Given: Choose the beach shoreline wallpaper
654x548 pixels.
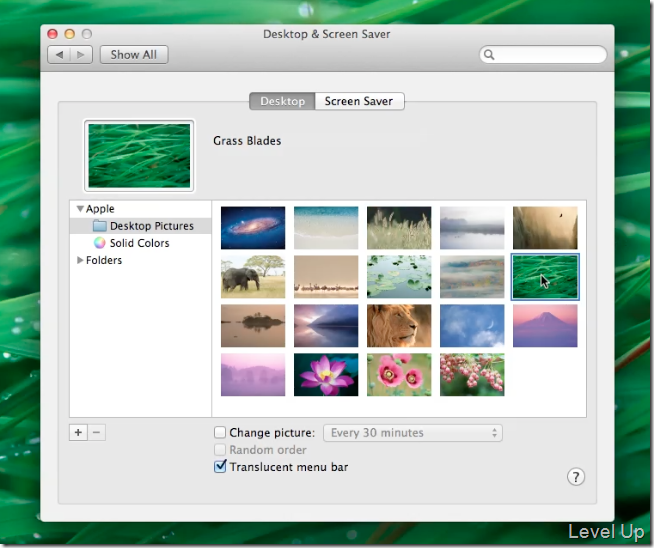Looking at the screenshot, I should [326, 228].
